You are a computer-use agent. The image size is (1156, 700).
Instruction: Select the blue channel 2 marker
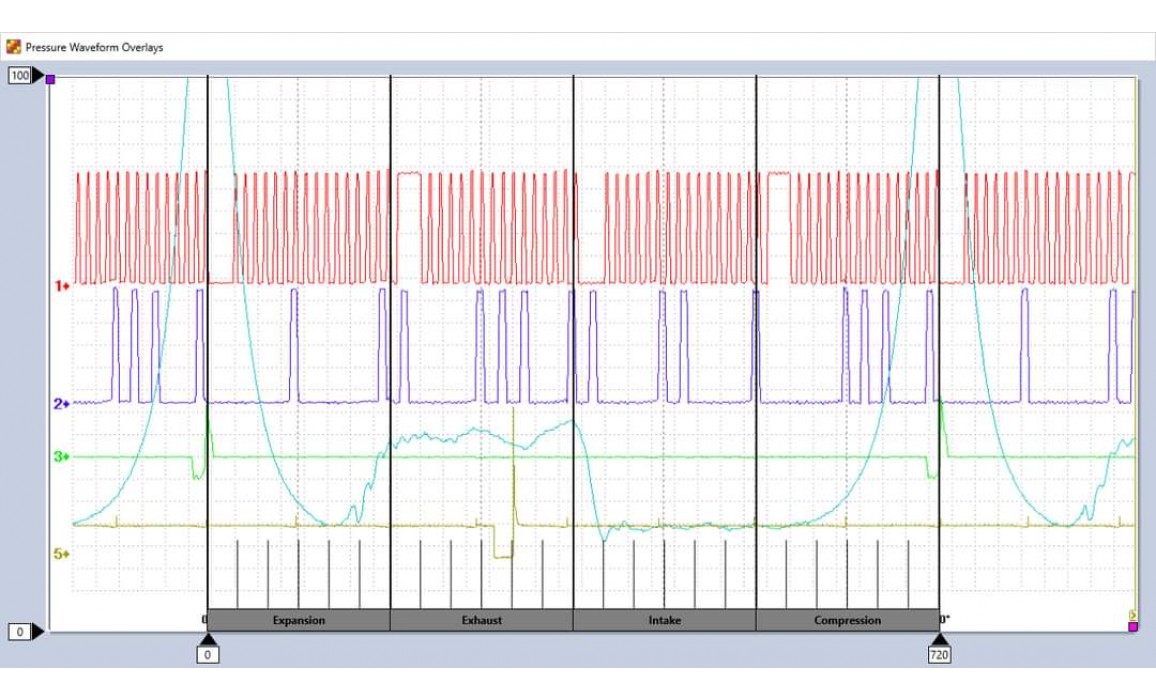[x=61, y=404]
